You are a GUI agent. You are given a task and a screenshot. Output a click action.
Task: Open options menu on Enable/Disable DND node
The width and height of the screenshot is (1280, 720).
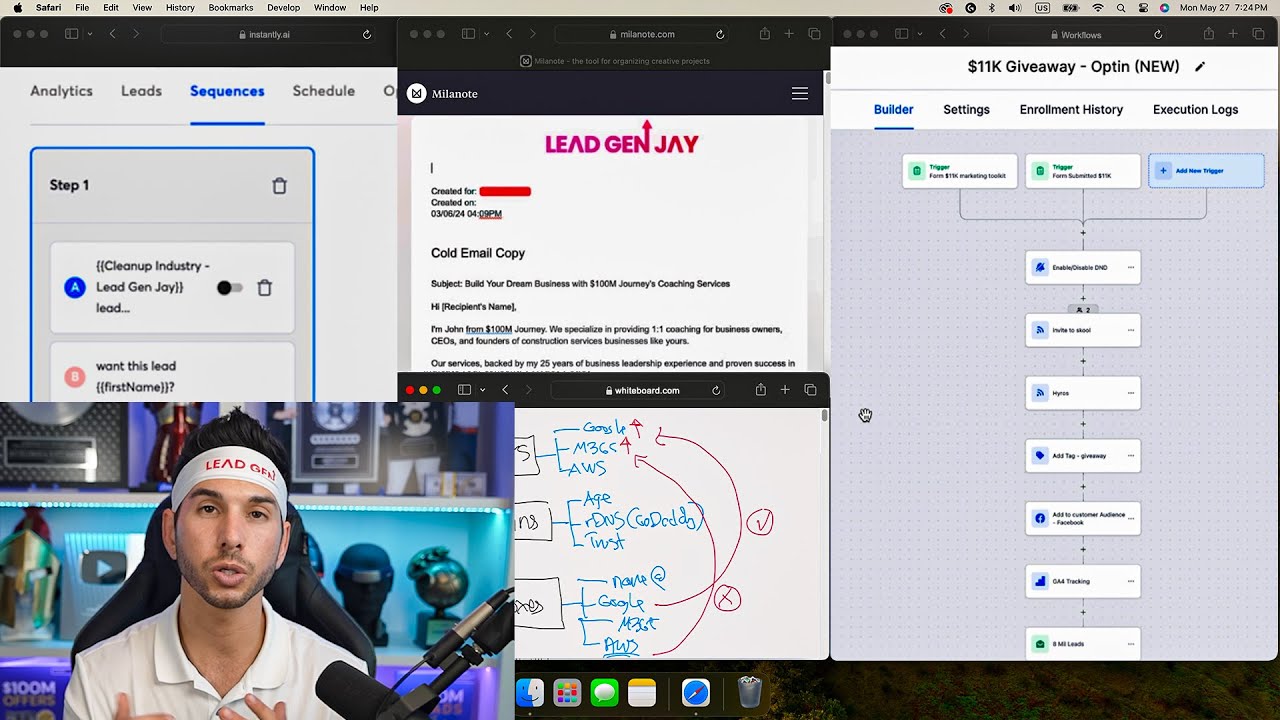(x=1131, y=268)
